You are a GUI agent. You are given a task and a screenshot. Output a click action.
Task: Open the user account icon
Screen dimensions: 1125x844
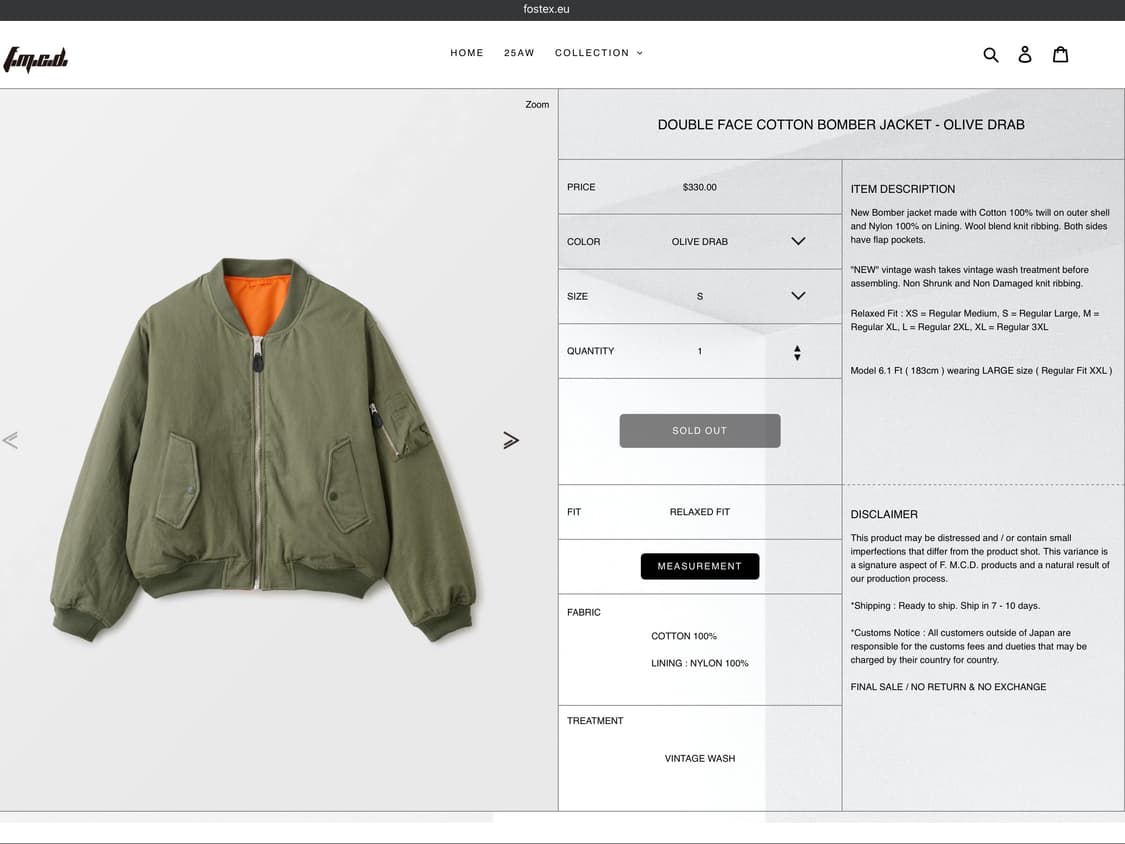pyautogui.click(x=1024, y=54)
